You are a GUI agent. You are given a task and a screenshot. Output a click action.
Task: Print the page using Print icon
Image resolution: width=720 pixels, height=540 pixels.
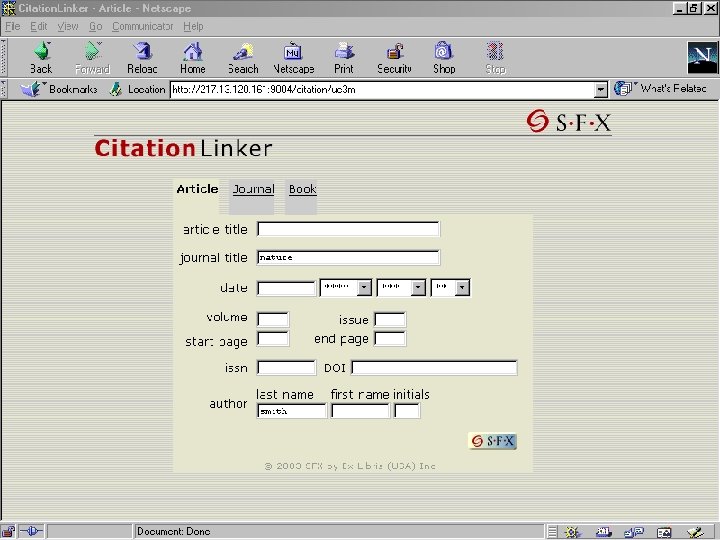(x=344, y=58)
